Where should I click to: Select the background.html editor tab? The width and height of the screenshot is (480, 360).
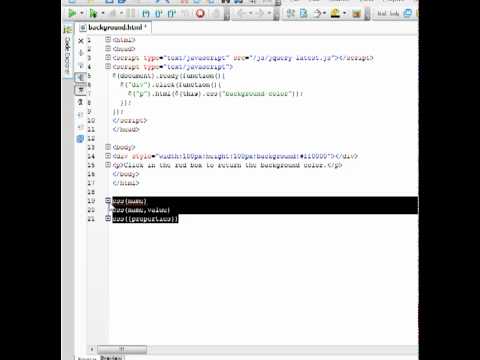[x=113, y=28]
